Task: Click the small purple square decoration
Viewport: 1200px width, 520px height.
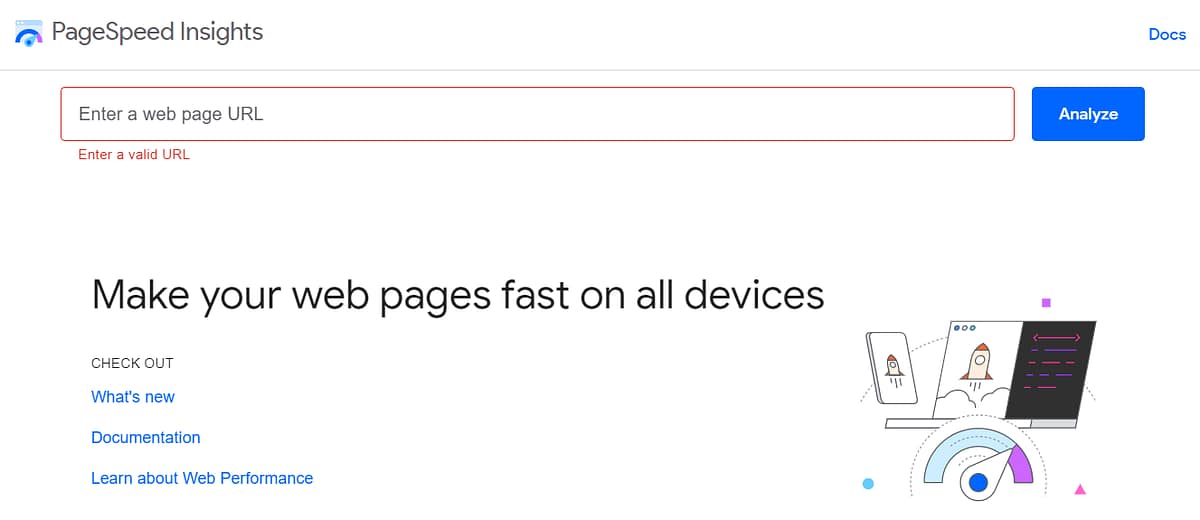Action: 1046,302
